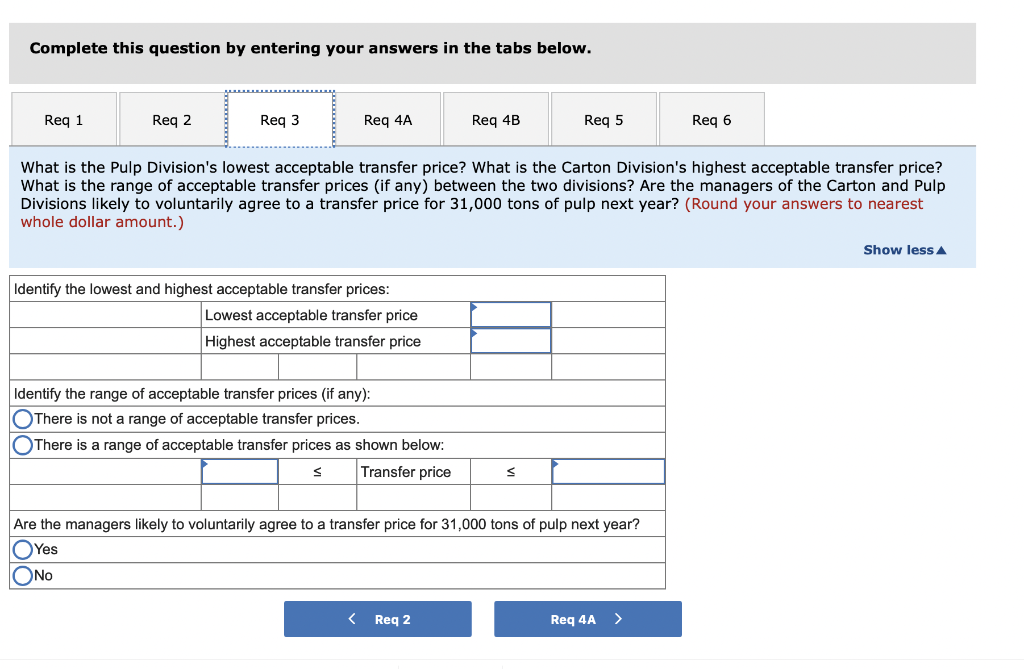The height and width of the screenshot is (669, 1024).
Task: Select the Req 3 tab
Action: click(x=280, y=118)
